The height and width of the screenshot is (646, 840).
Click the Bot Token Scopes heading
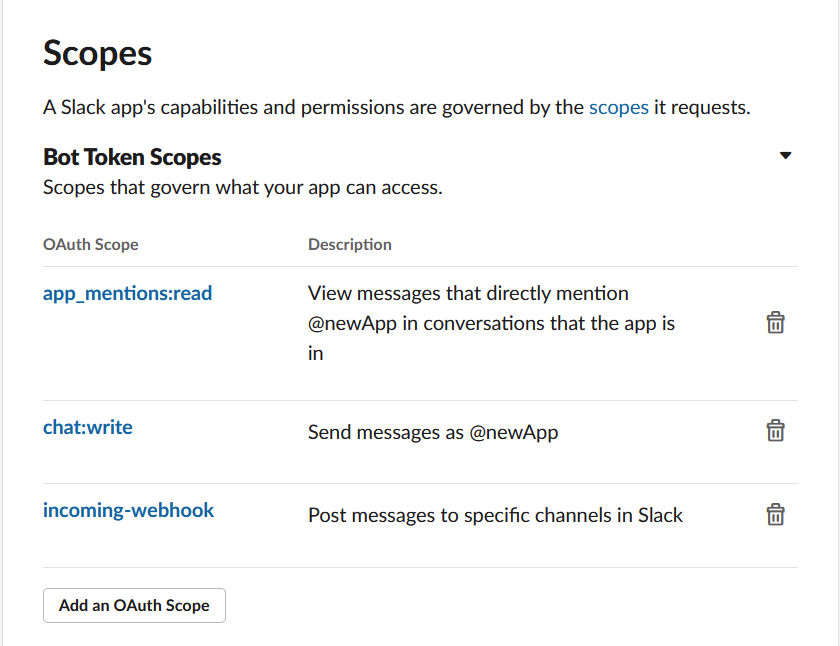coord(132,157)
